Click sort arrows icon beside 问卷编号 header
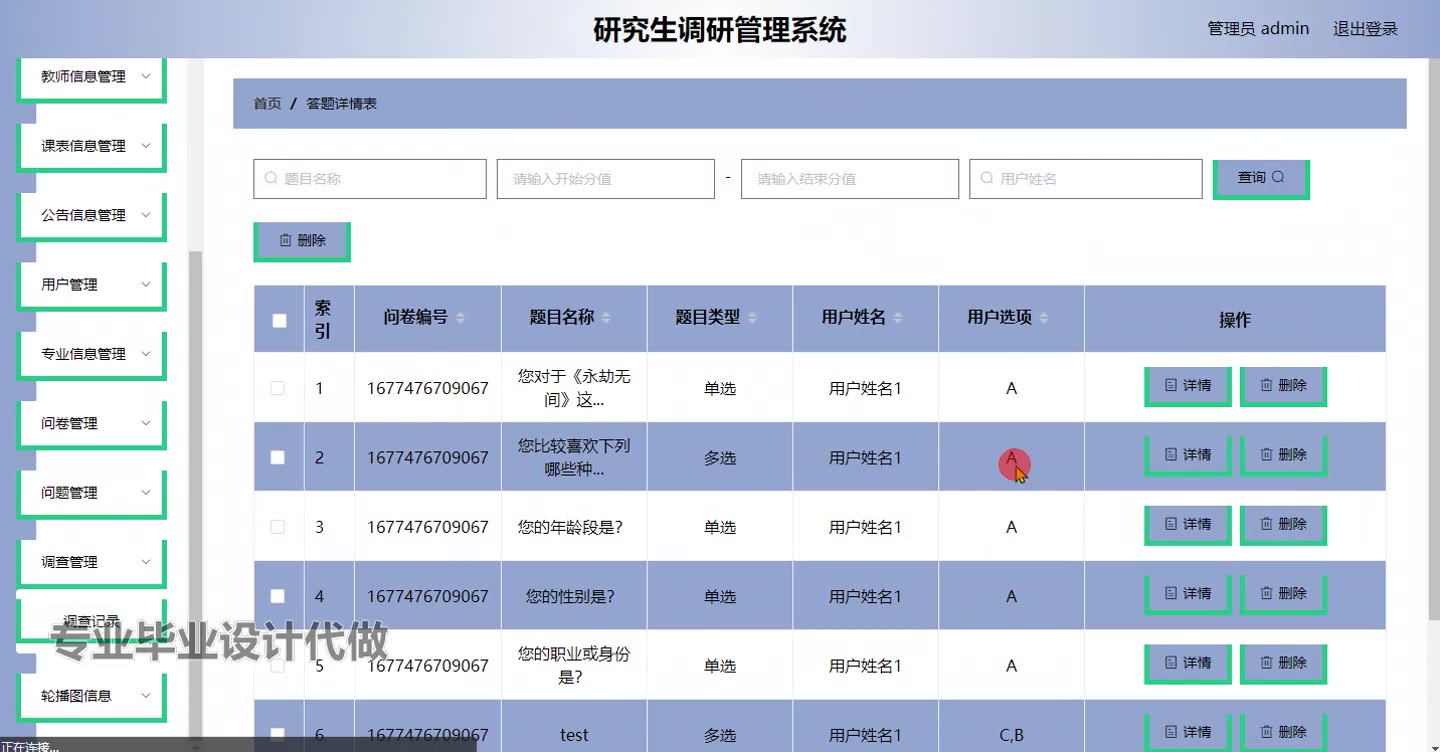 pyautogui.click(x=461, y=318)
